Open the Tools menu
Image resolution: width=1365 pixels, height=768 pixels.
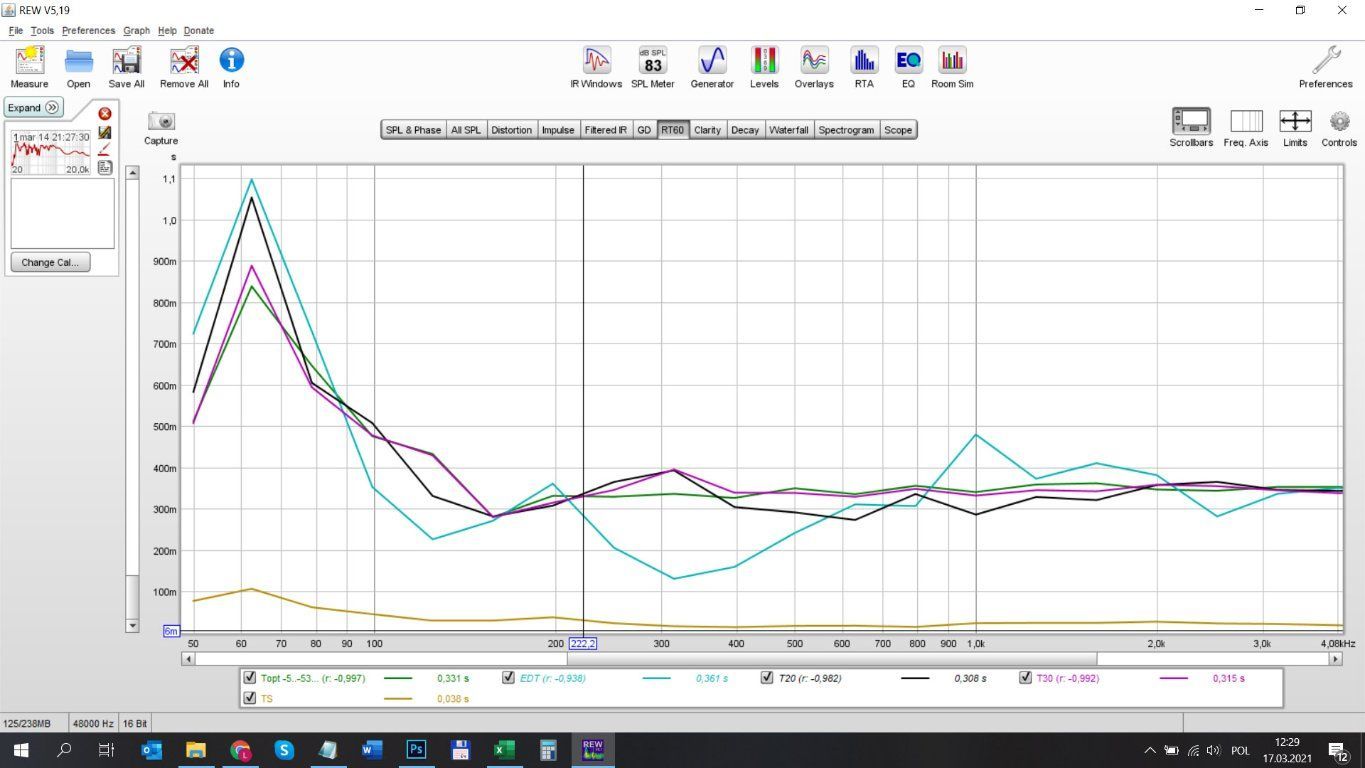[42, 31]
